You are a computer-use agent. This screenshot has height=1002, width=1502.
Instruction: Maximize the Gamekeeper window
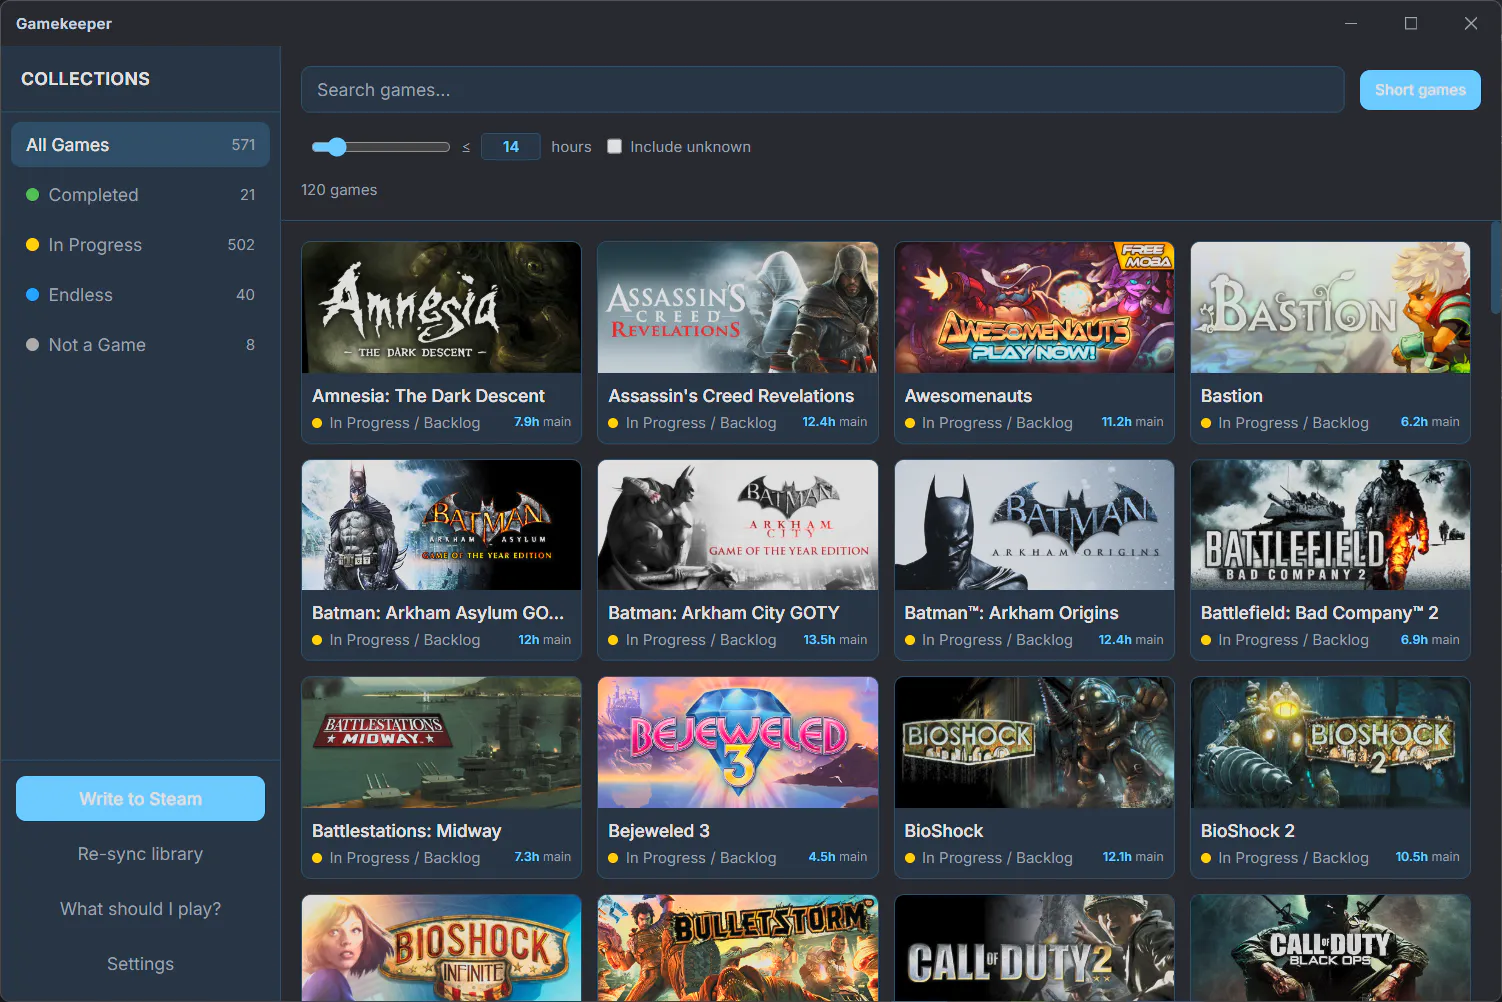(x=1411, y=23)
